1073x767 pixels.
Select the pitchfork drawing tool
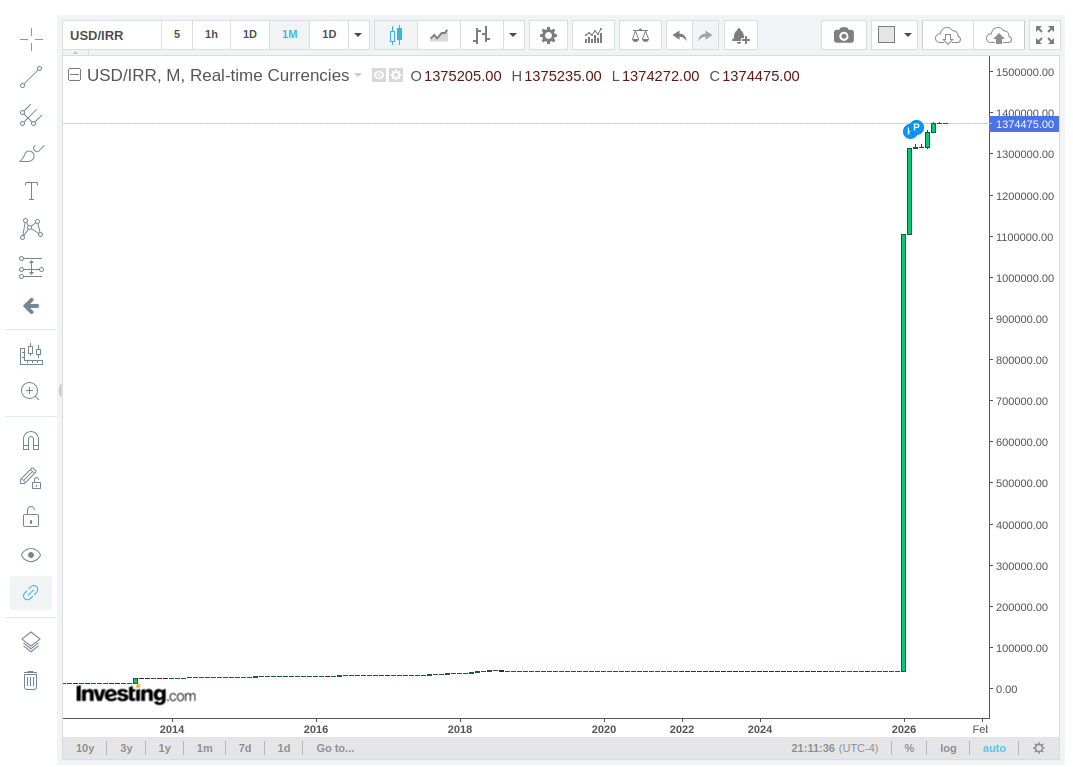(31, 116)
